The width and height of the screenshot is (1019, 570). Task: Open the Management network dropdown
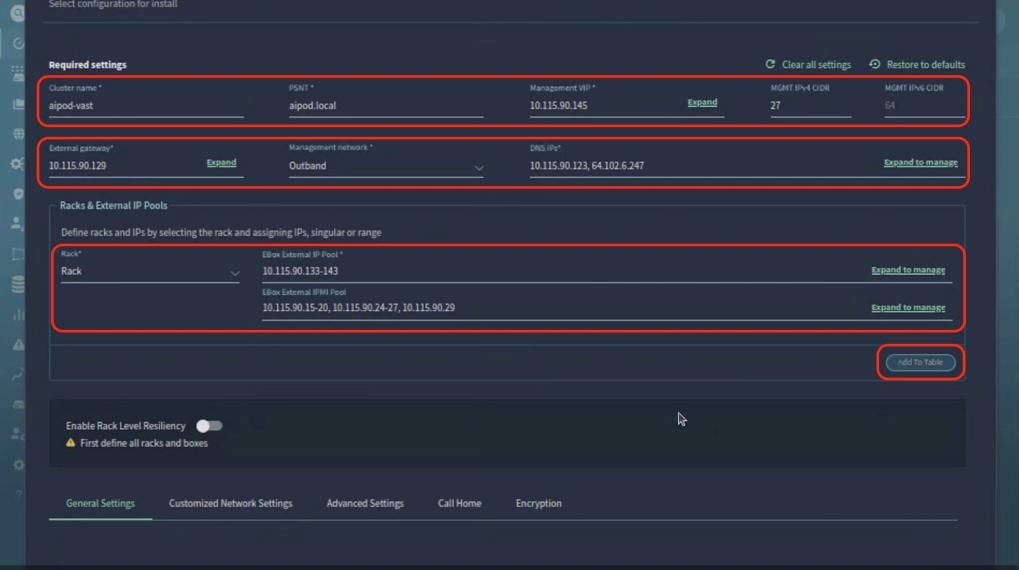click(x=386, y=166)
